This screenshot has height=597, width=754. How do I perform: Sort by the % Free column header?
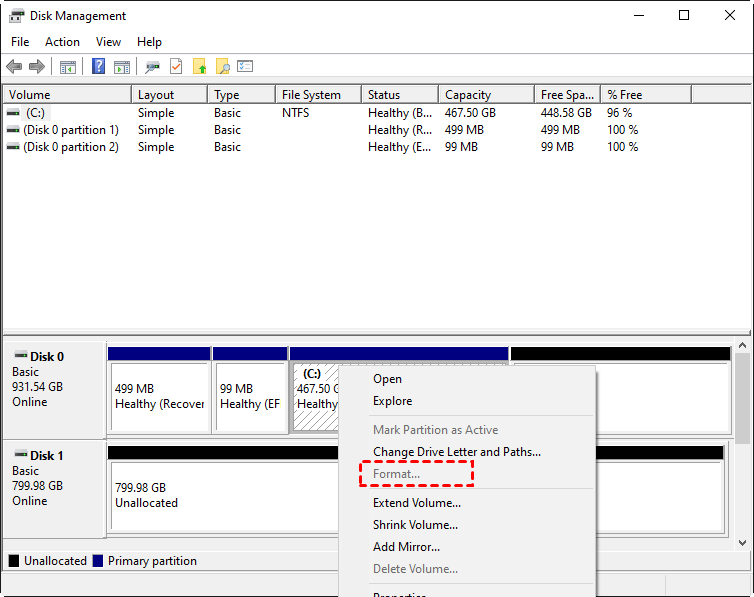(647, 95)
